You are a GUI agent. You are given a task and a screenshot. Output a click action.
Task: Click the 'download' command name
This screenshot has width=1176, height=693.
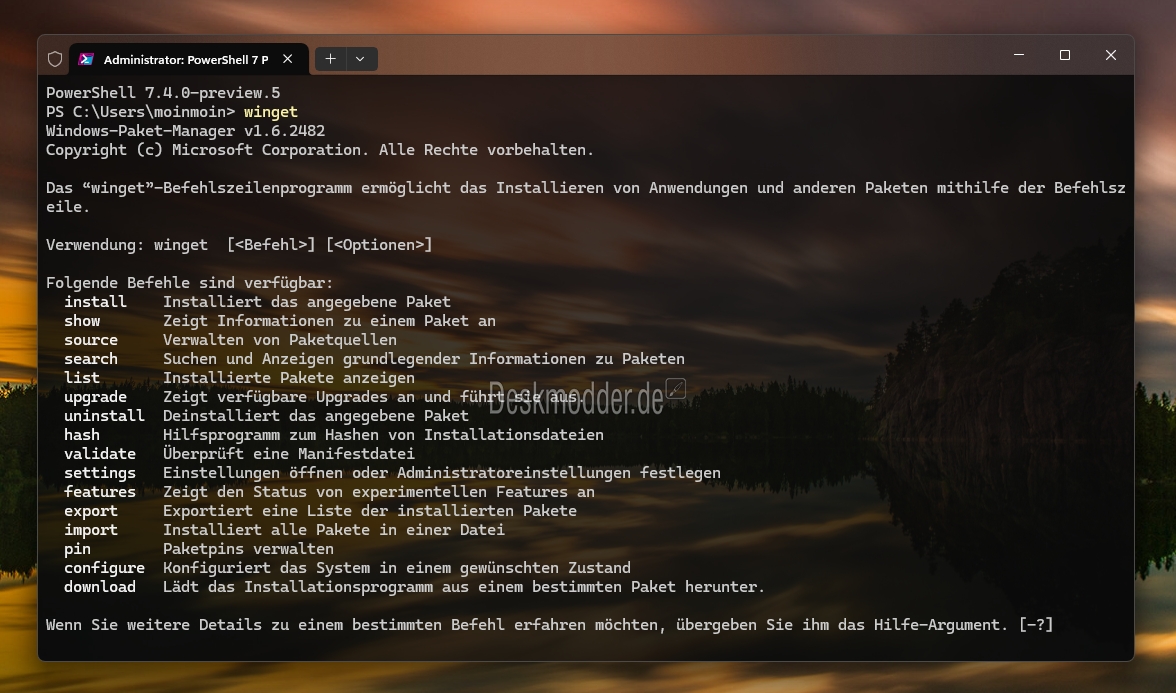pyautogui.click(x=100, y=586)
